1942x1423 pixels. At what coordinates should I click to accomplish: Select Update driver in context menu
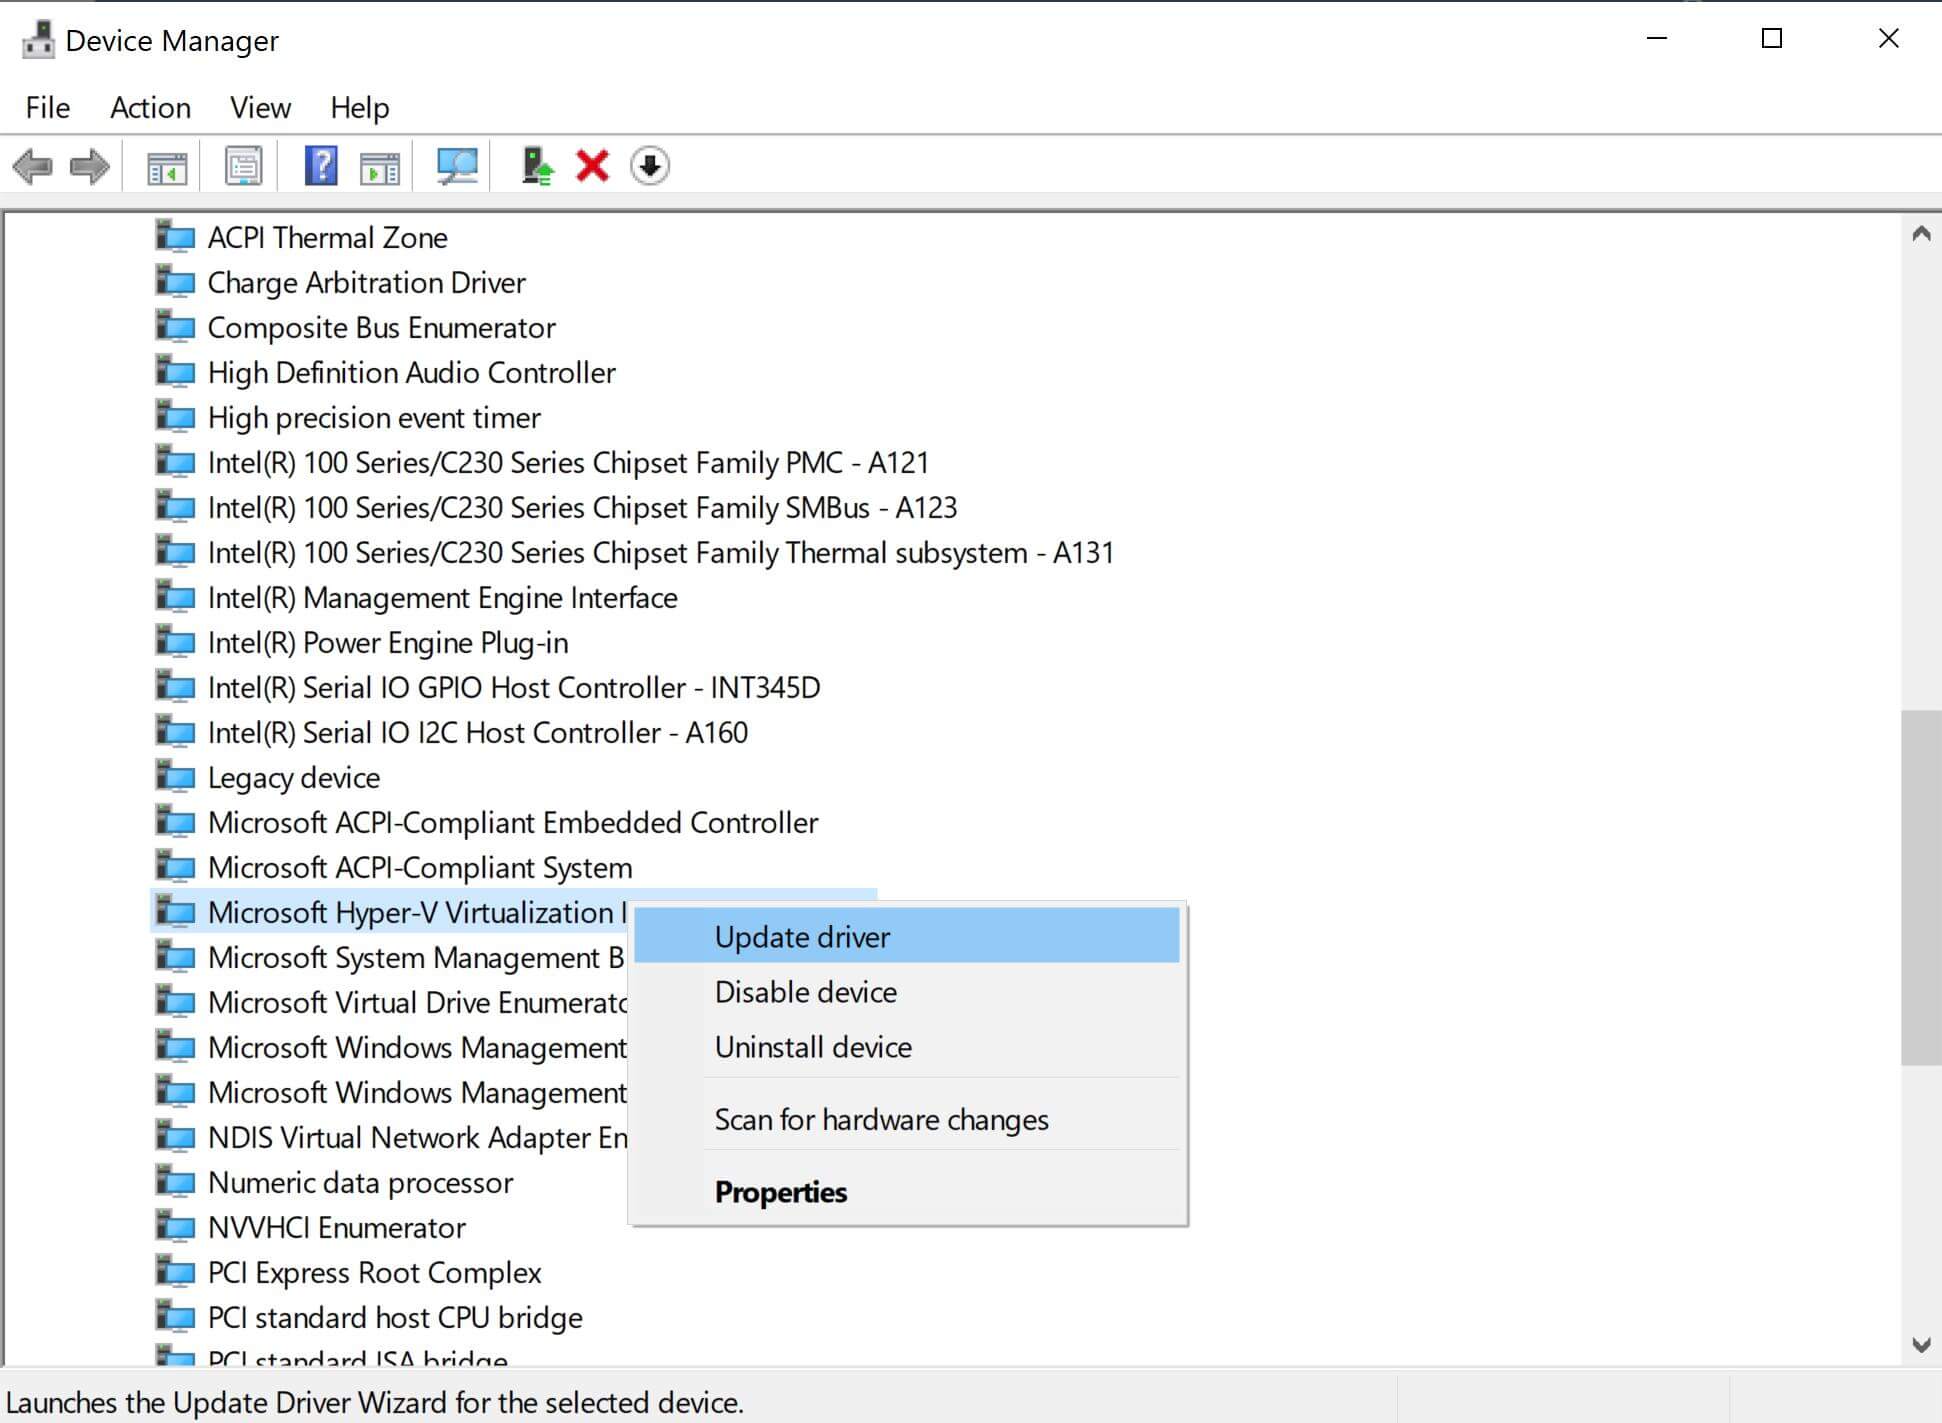[x=802, y=937]
